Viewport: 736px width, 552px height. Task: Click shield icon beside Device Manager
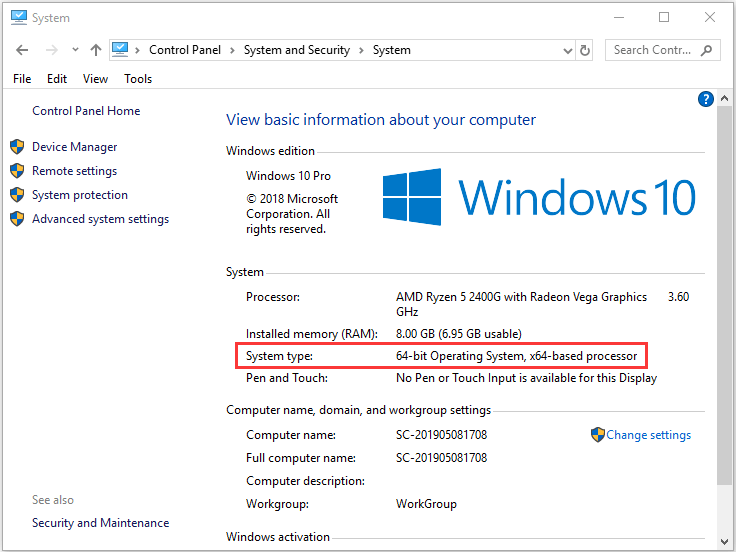[17, 147]
